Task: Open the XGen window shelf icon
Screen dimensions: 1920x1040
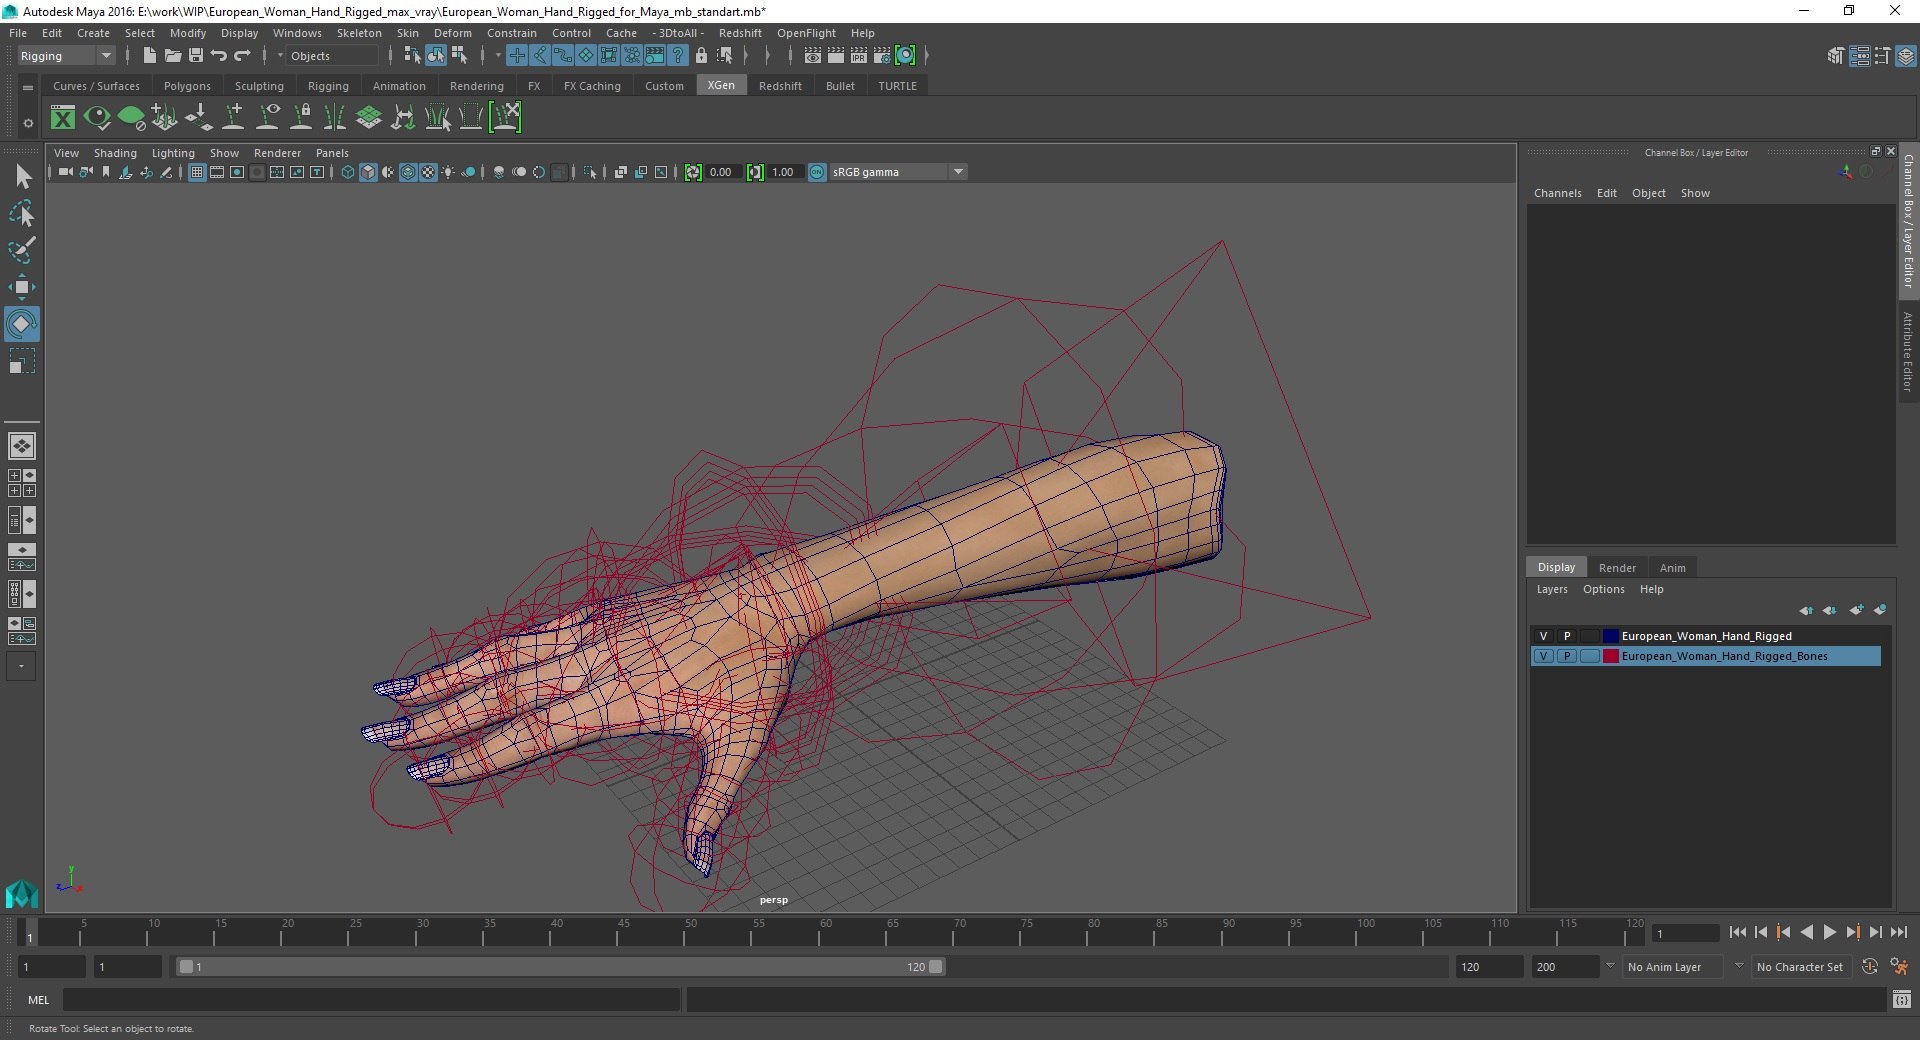Action: [63, 118]
